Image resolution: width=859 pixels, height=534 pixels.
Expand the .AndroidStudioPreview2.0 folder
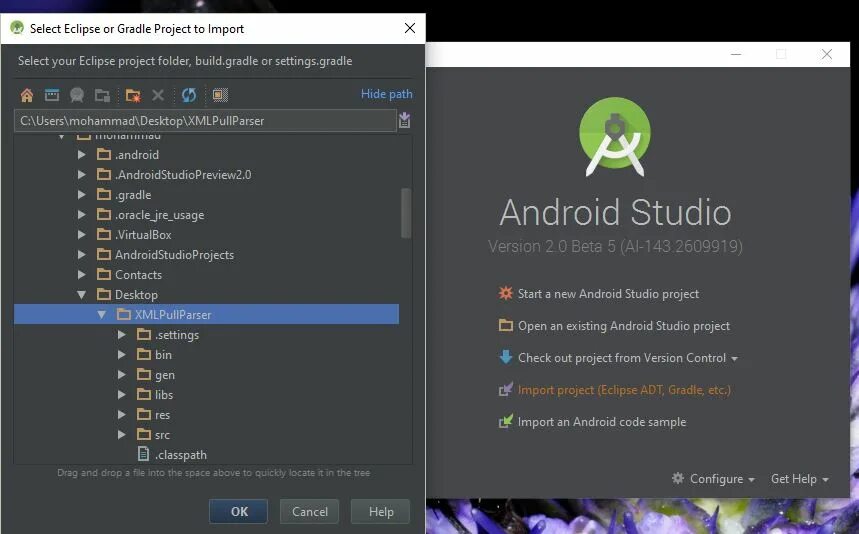tap(82, 175)
